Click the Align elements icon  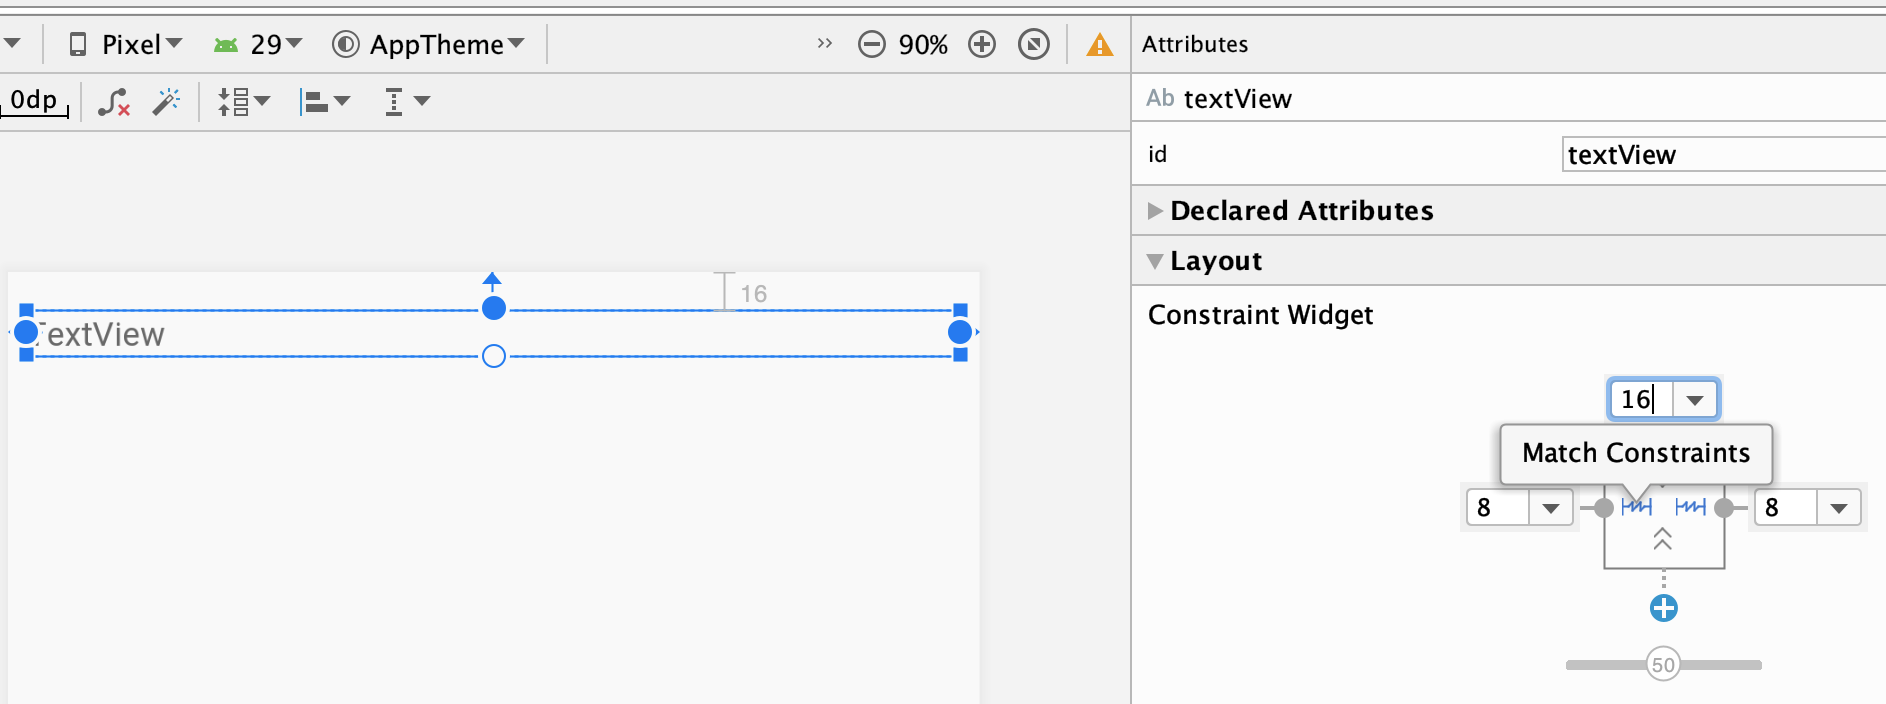tap(320, 100)
